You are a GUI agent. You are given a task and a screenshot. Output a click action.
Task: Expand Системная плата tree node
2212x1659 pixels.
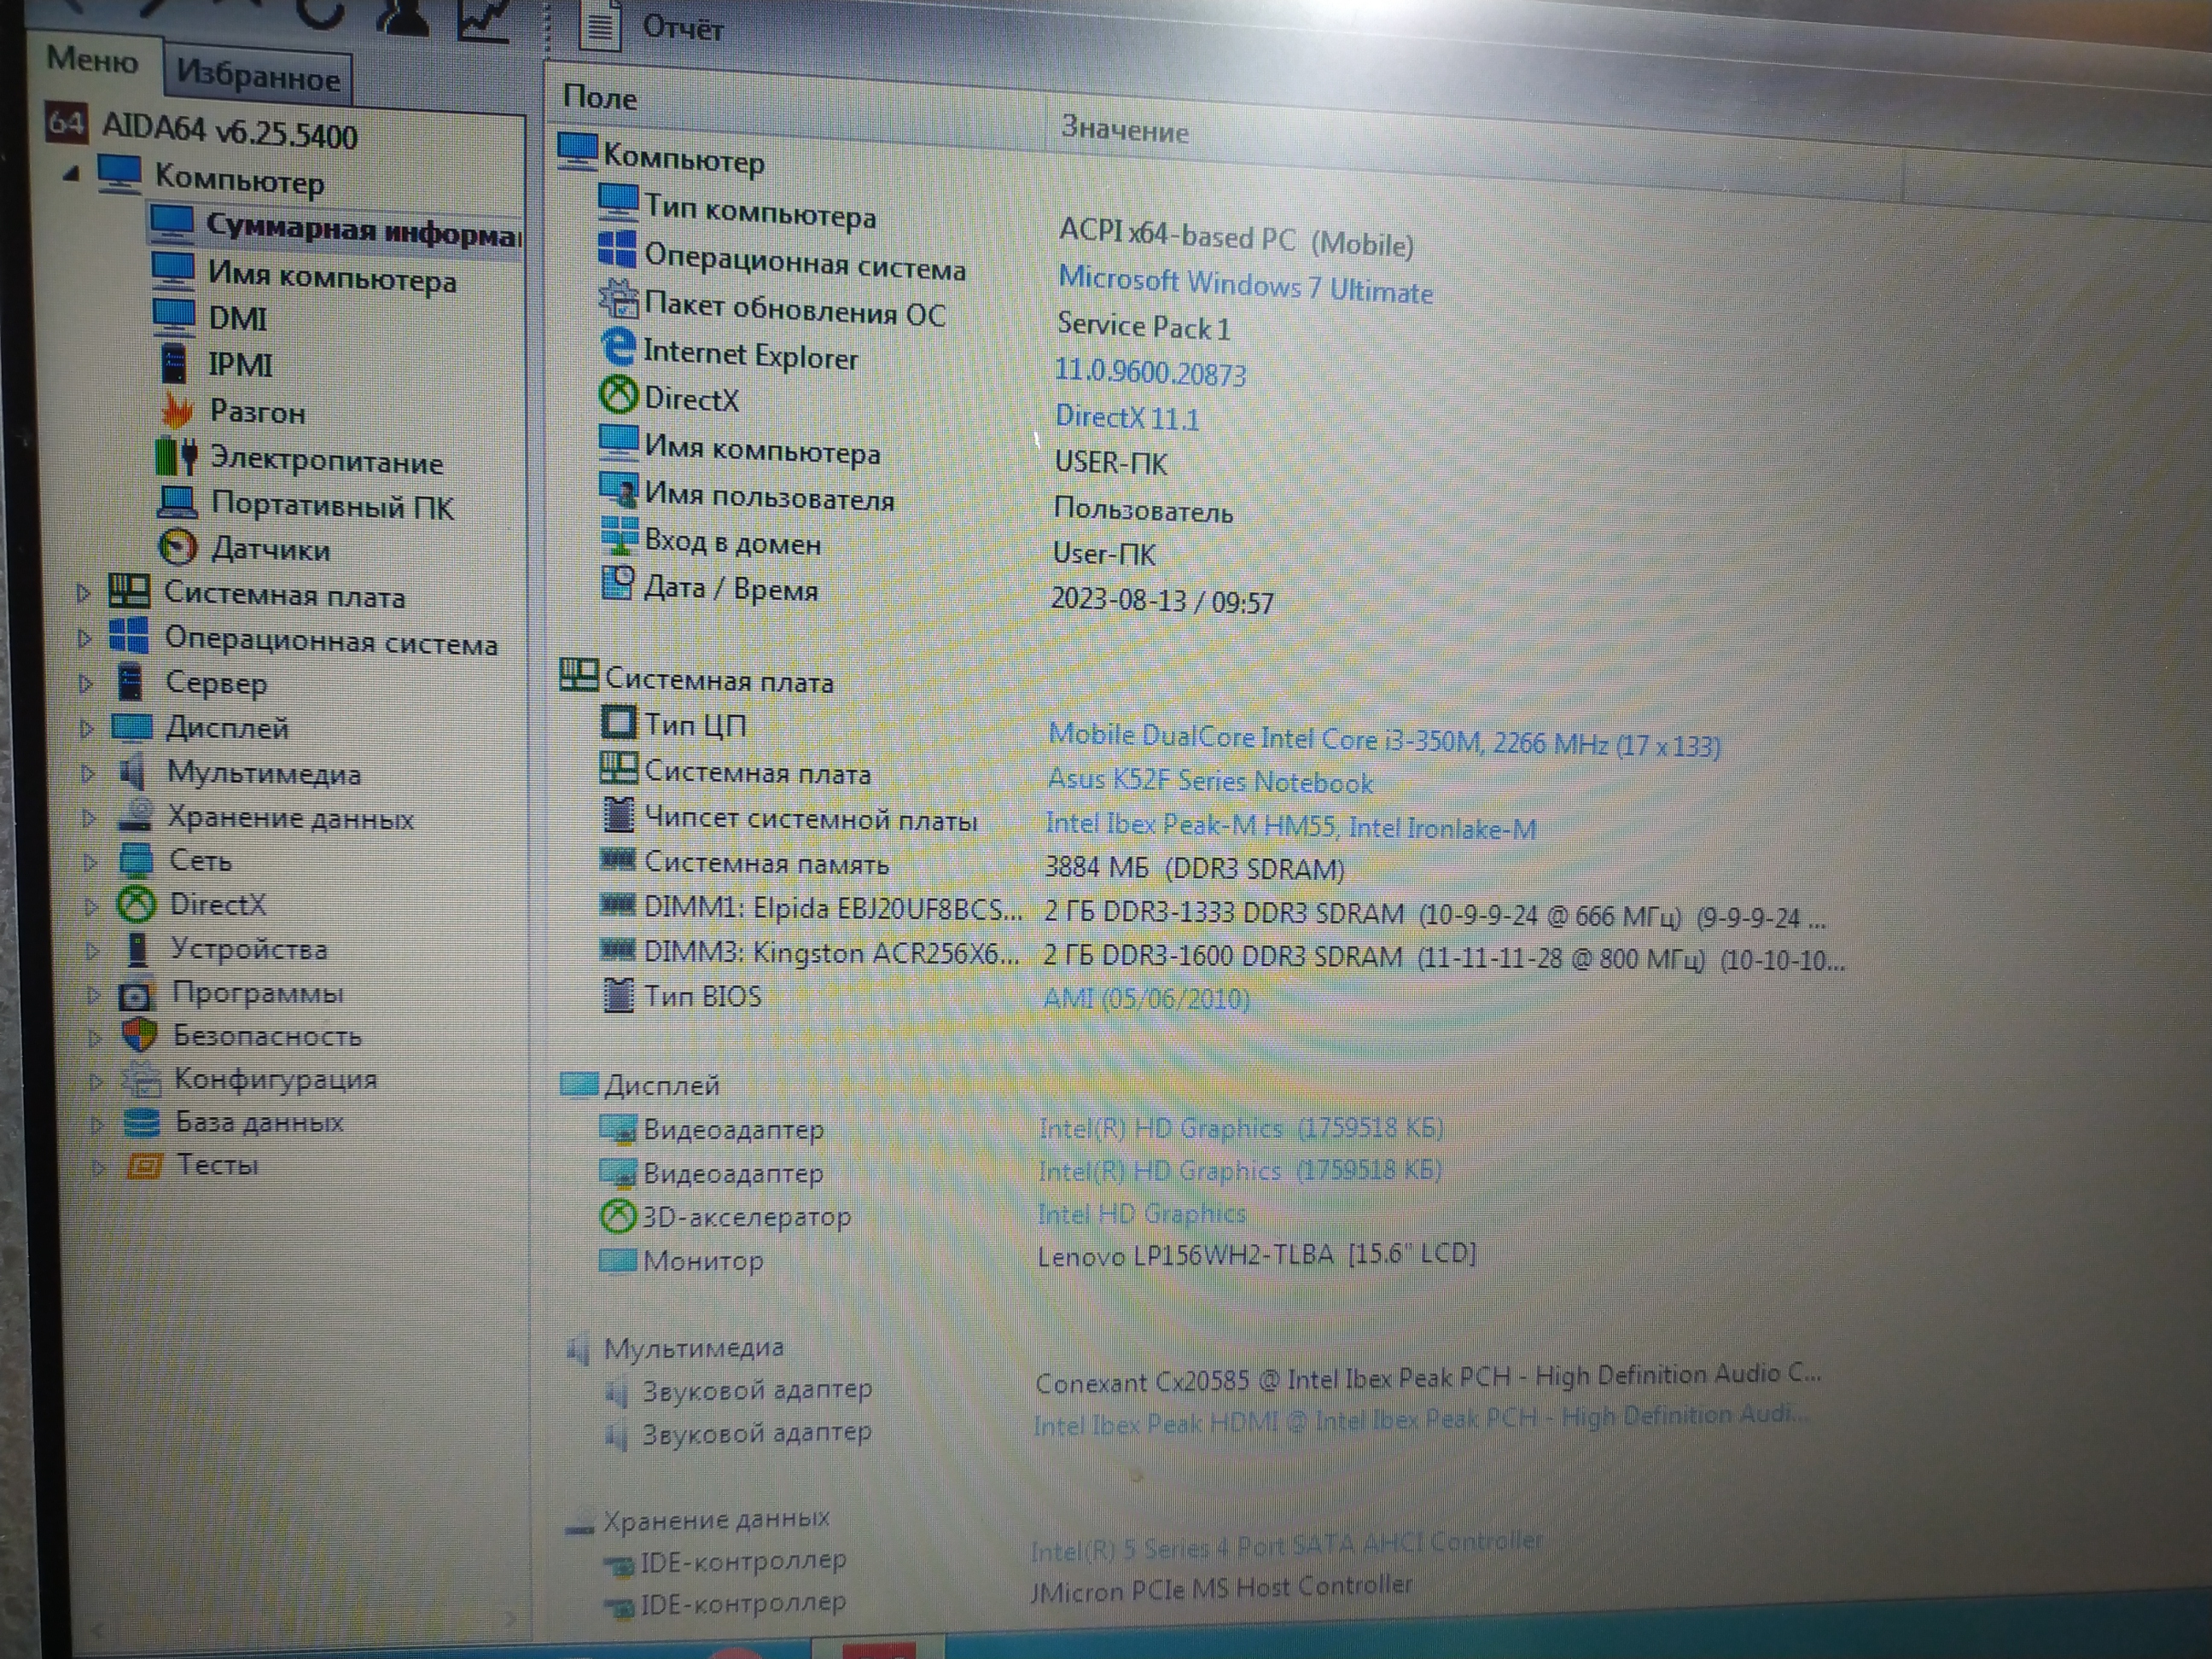click(x=84, y=593)
